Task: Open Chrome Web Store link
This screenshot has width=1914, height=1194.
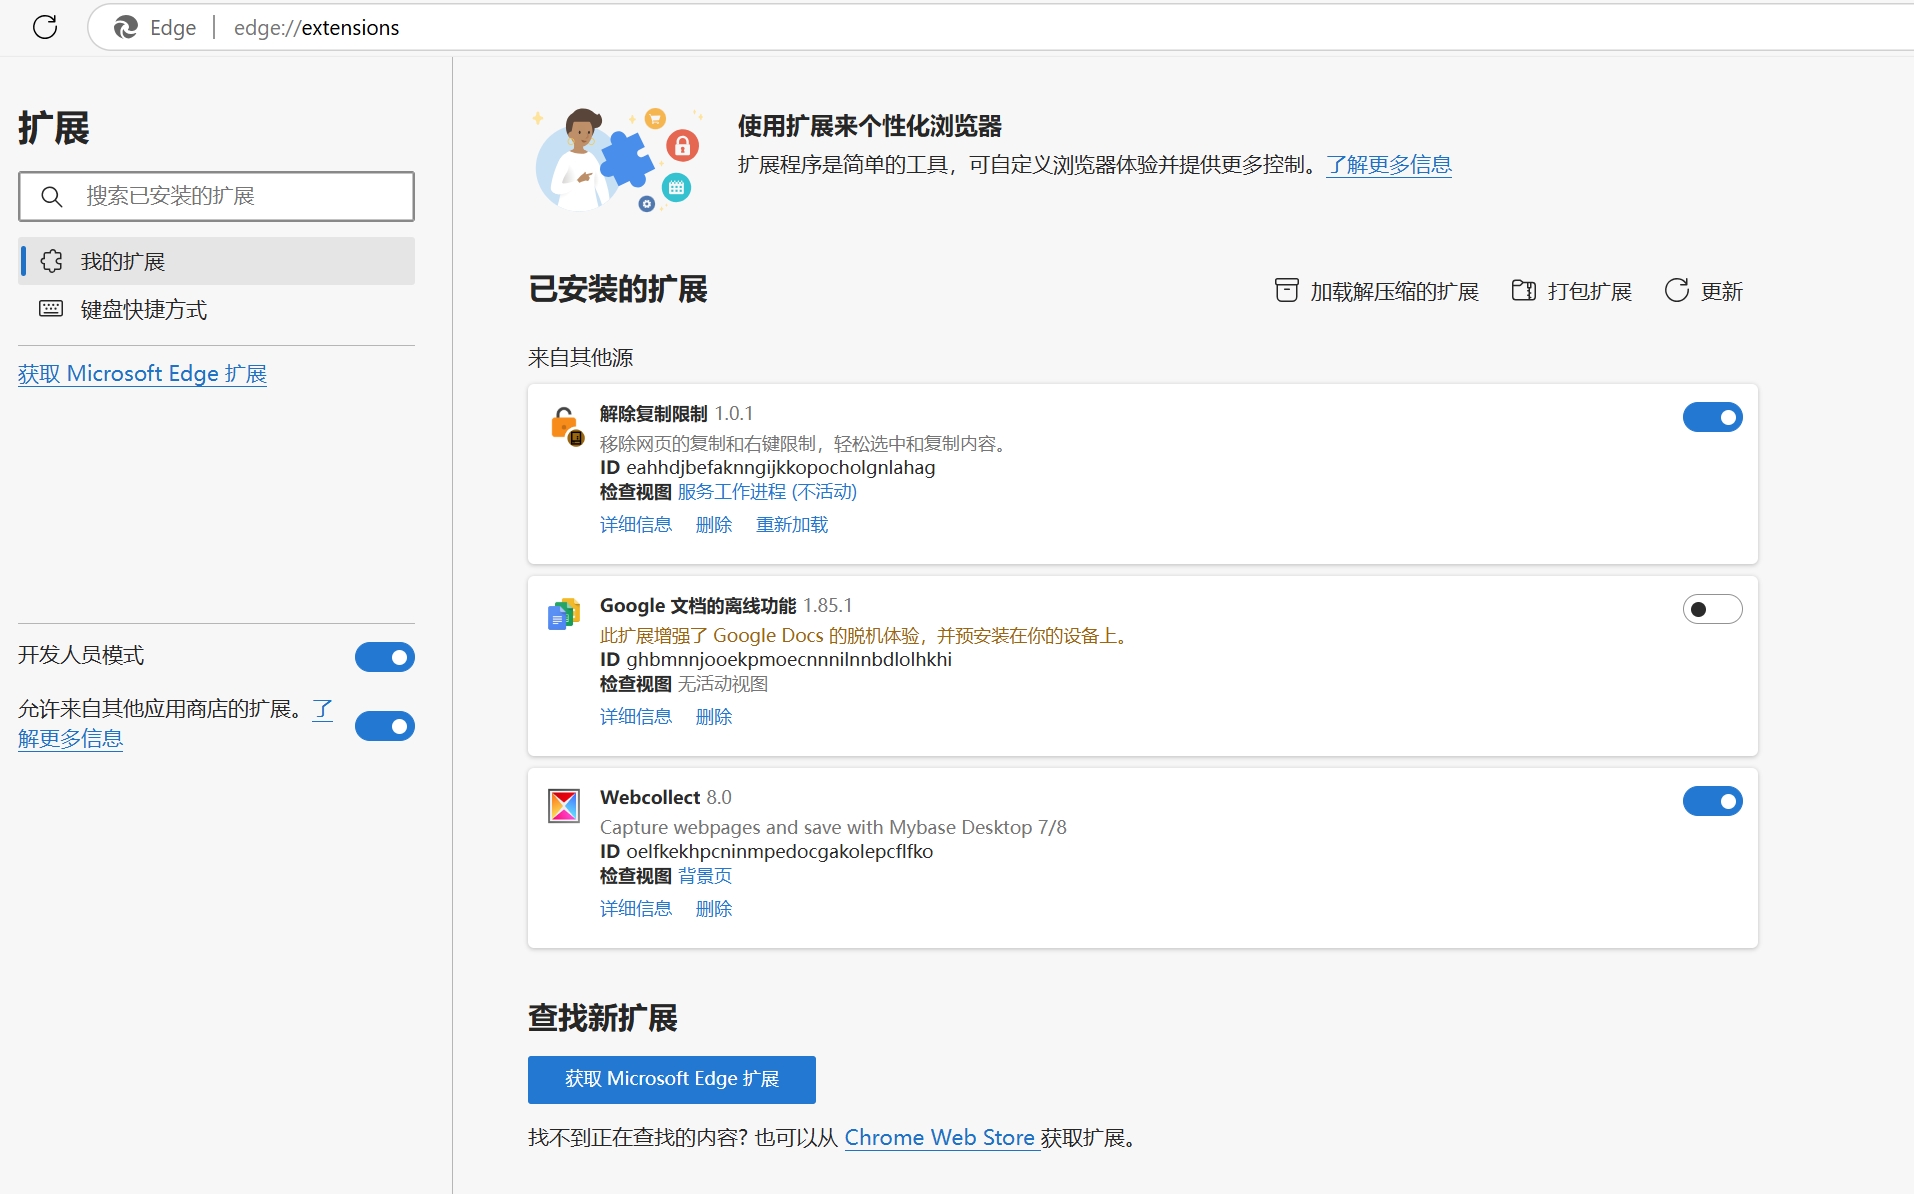Action: point(940,1138)
